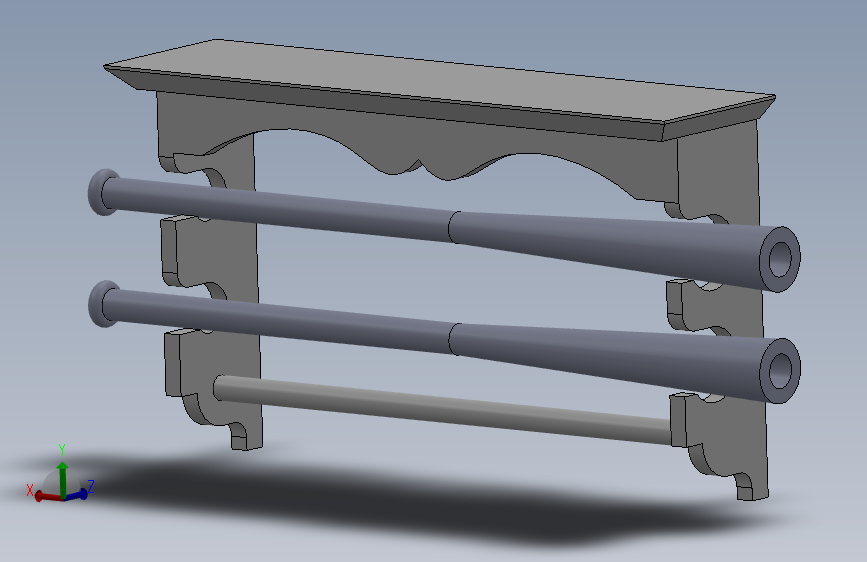Click the knob end of the upper bat
The image size is (867, 562).
[x=103, y=192]
